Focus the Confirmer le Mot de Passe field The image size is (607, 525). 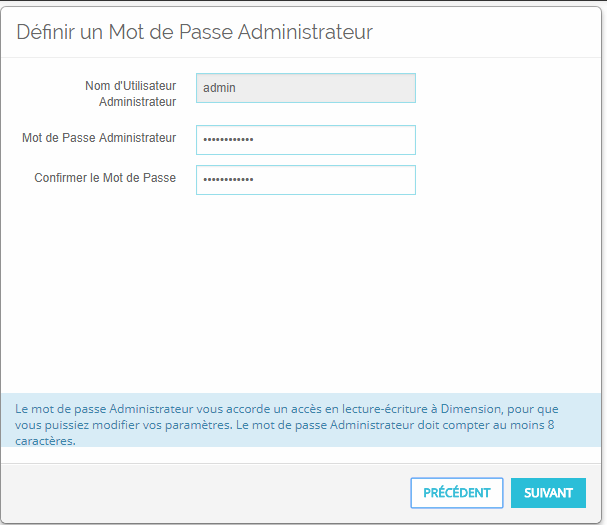click(306, 180)
